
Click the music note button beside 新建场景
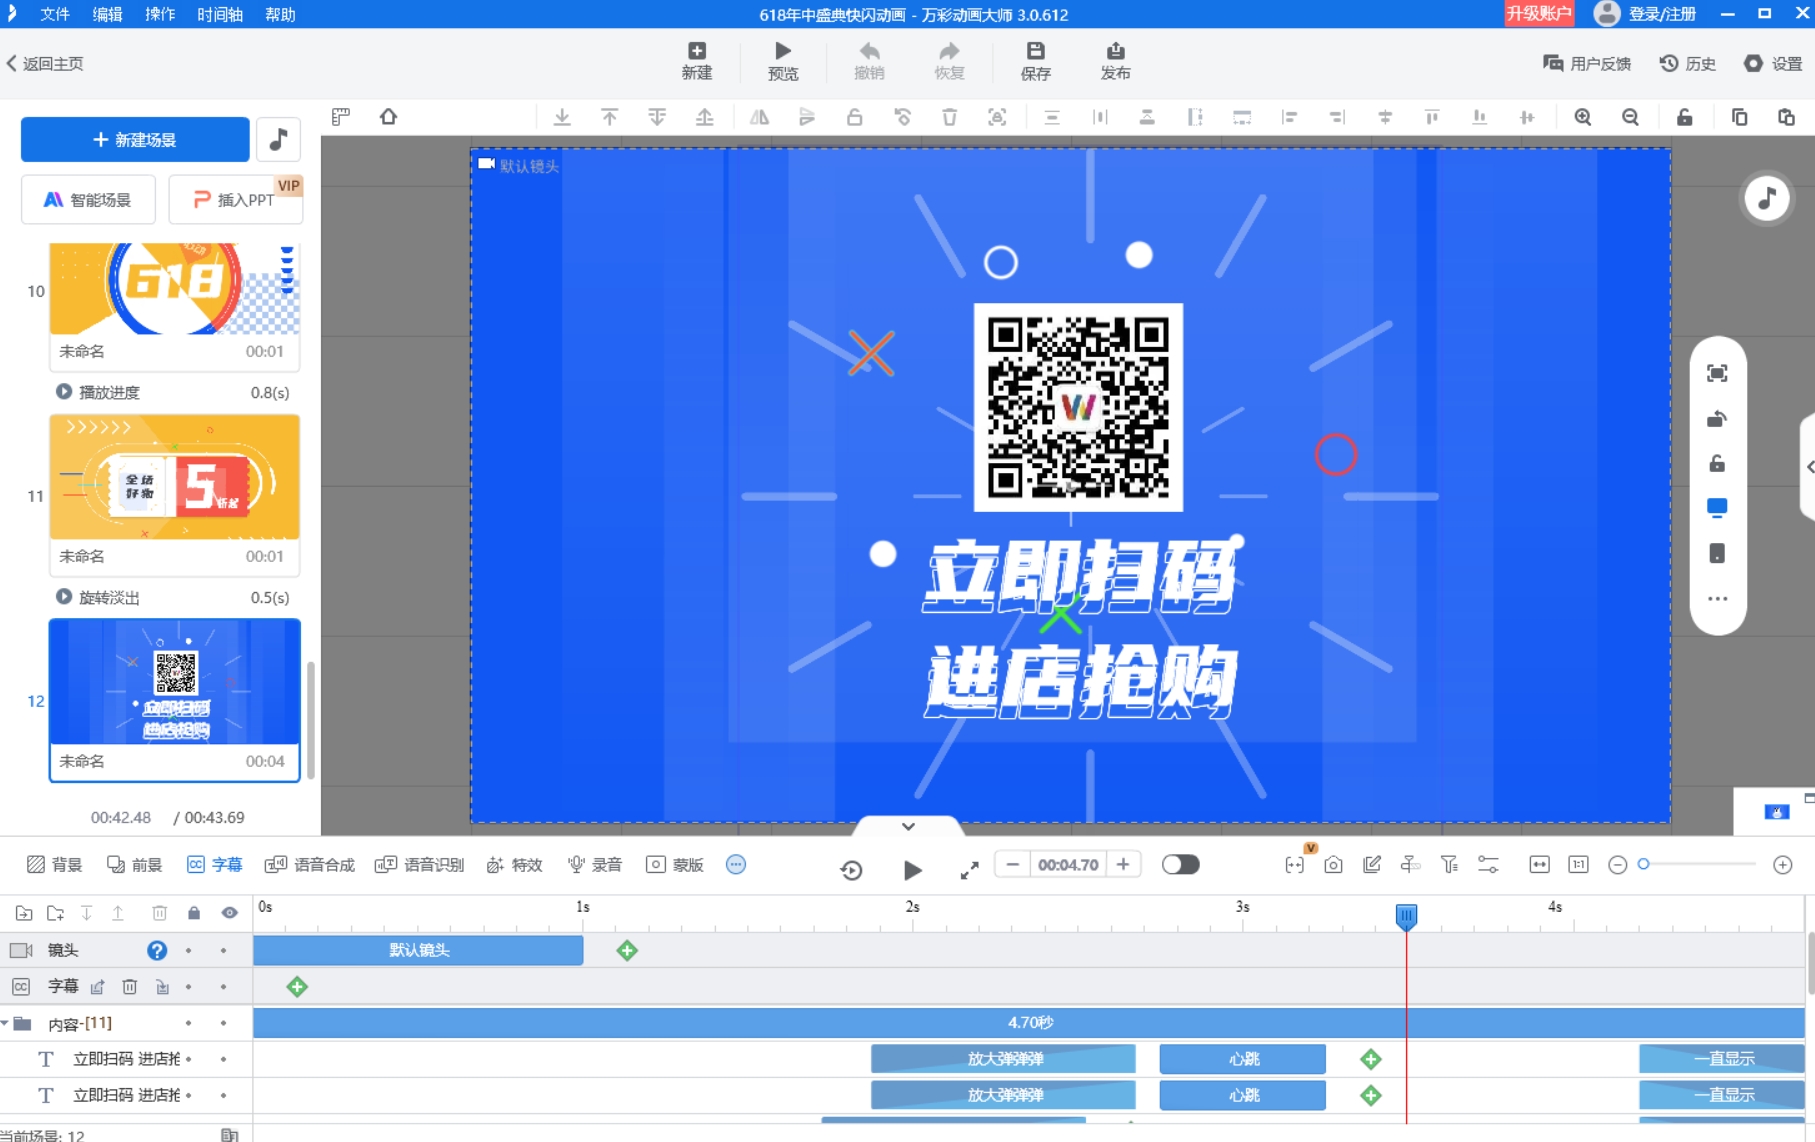click(x=279, y=139)
